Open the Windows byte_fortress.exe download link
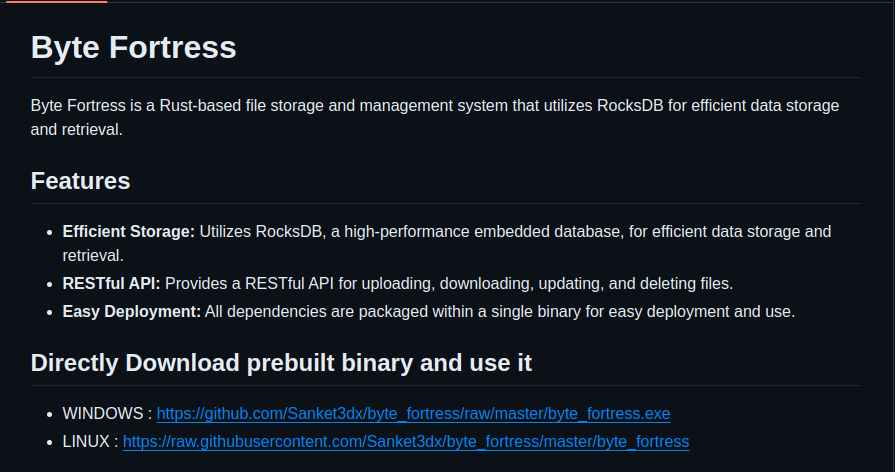This screenshot has width=895, height=472. (413, 413)
